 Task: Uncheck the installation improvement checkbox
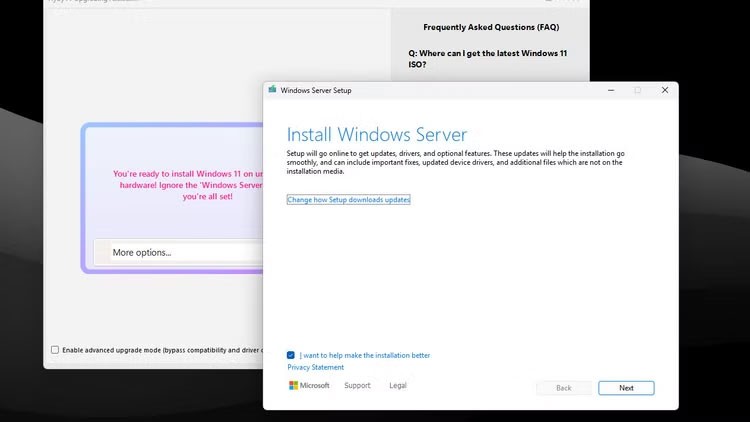click(291, 355)
